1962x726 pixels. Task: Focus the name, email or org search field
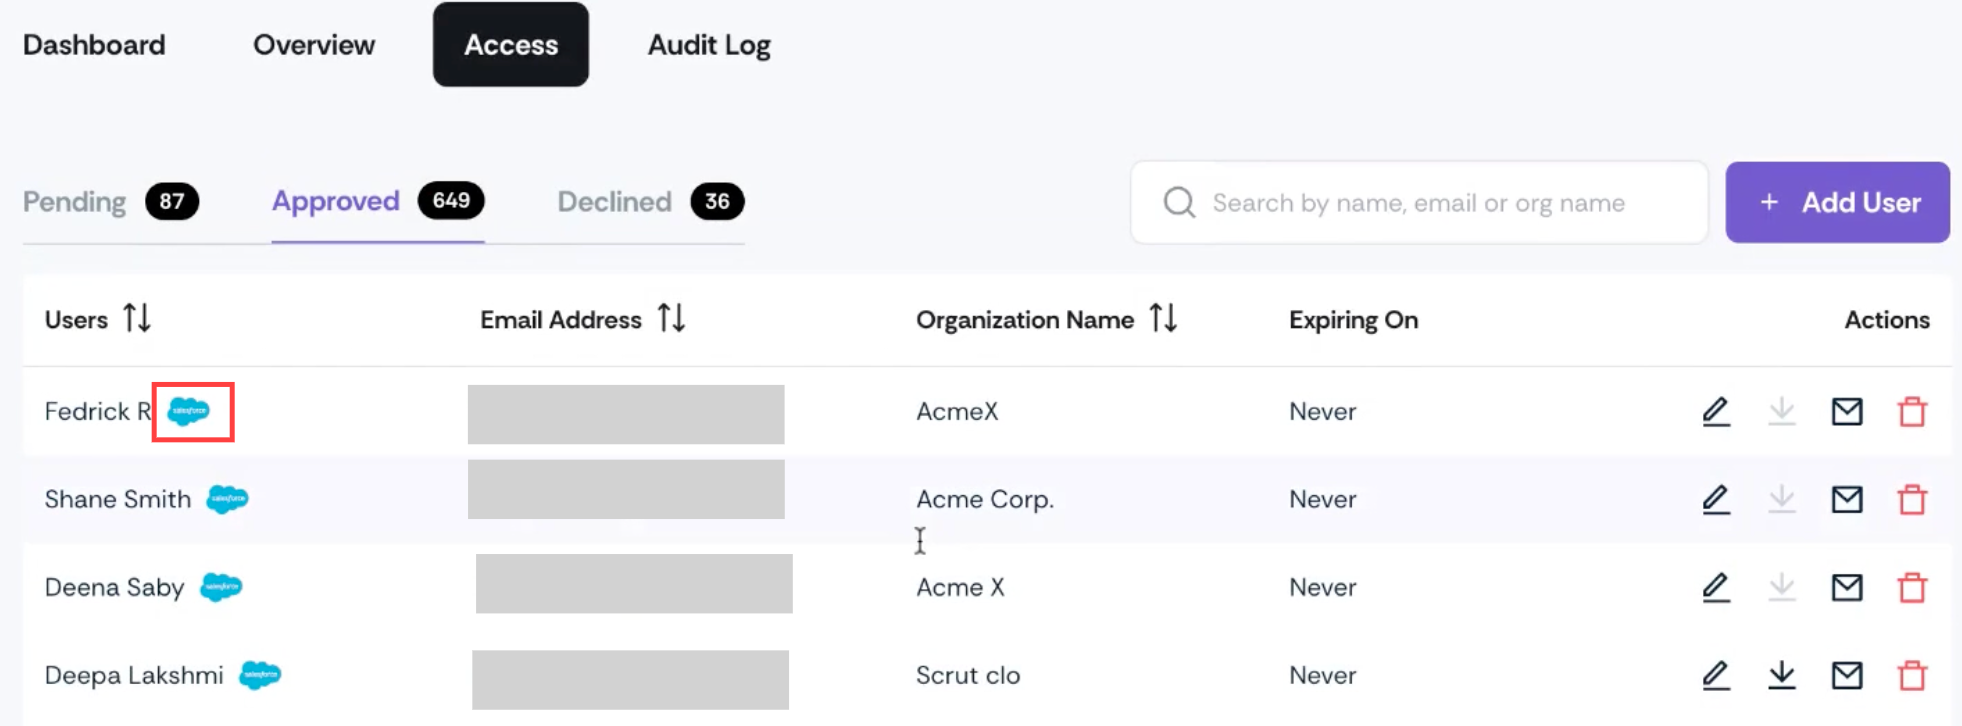(x=1419, y=202)
